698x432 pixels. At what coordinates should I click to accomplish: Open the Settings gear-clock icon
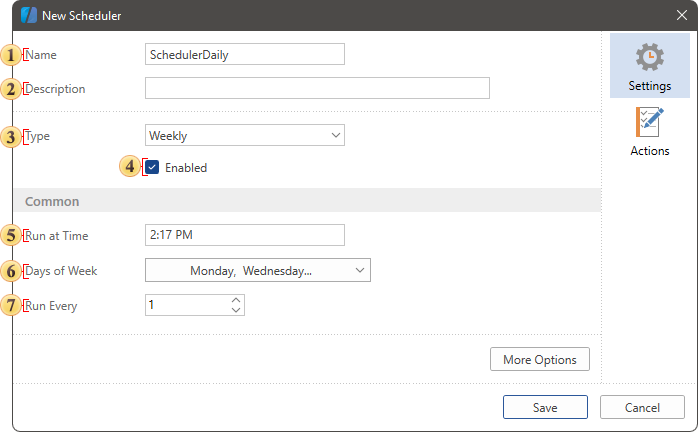[649, 58]
